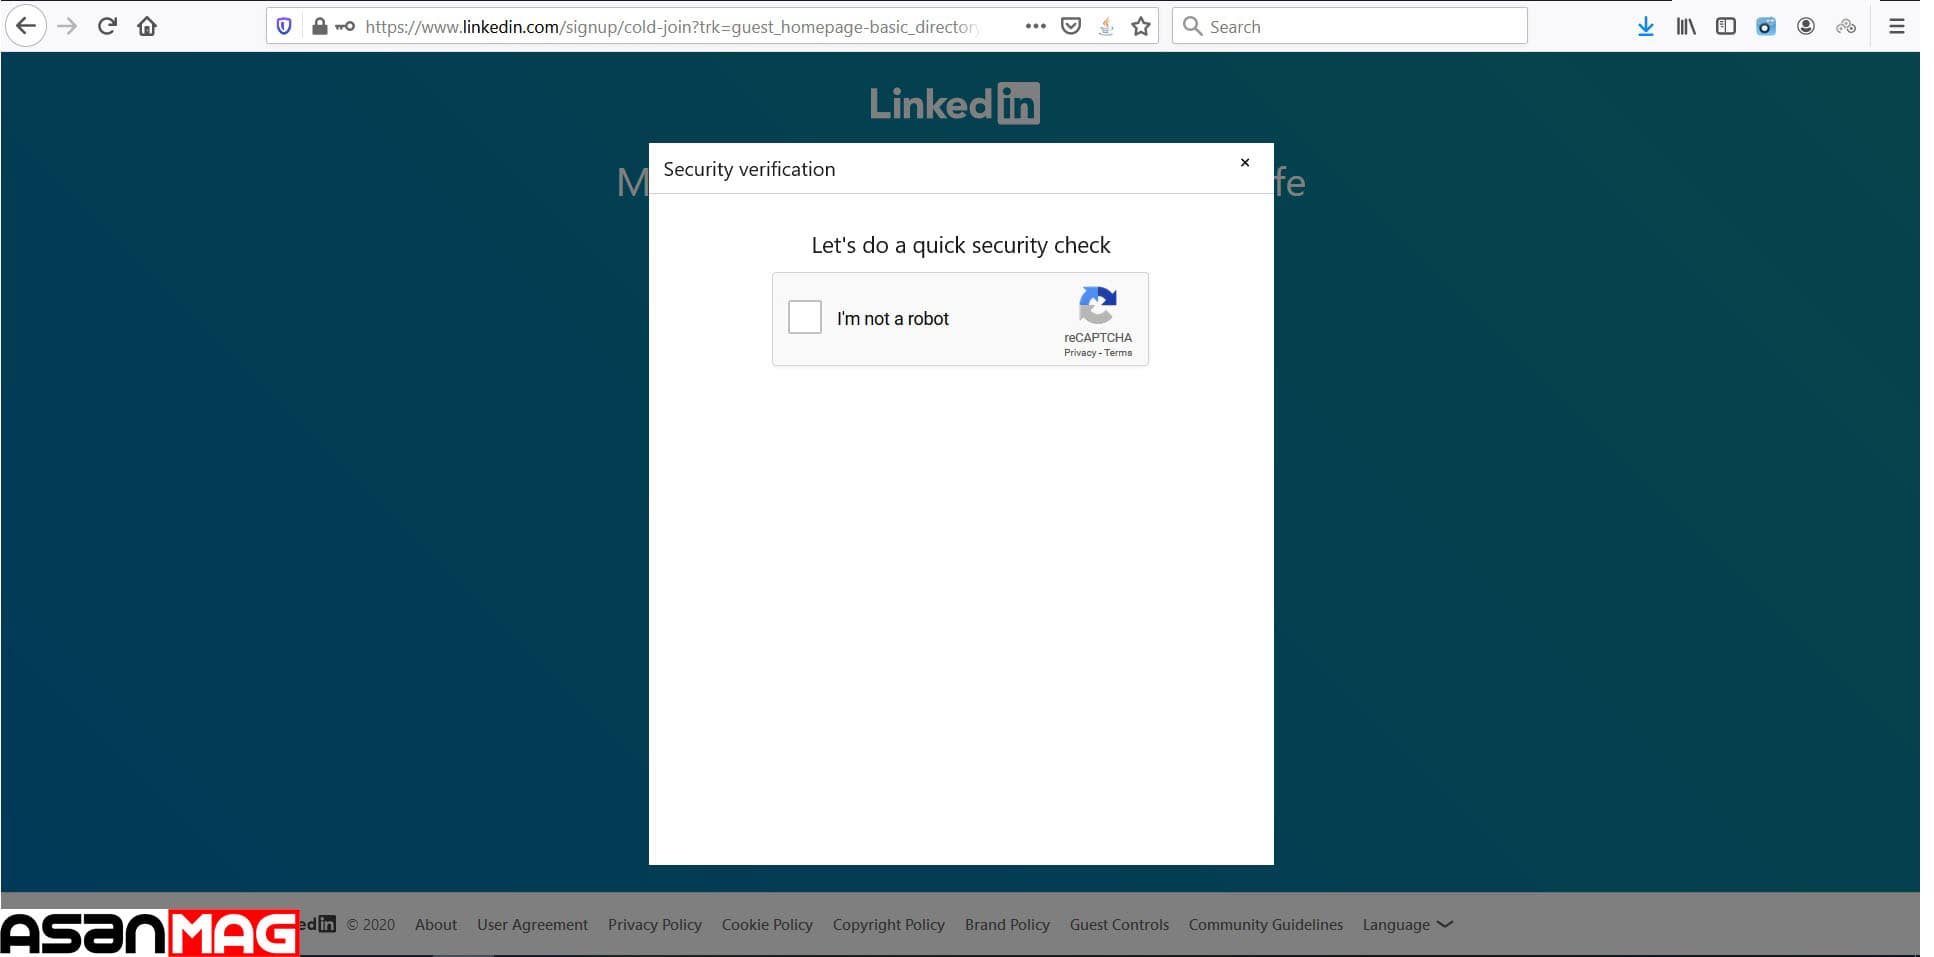Open the Brand Policy footer link

click(x=1007, y=925)
